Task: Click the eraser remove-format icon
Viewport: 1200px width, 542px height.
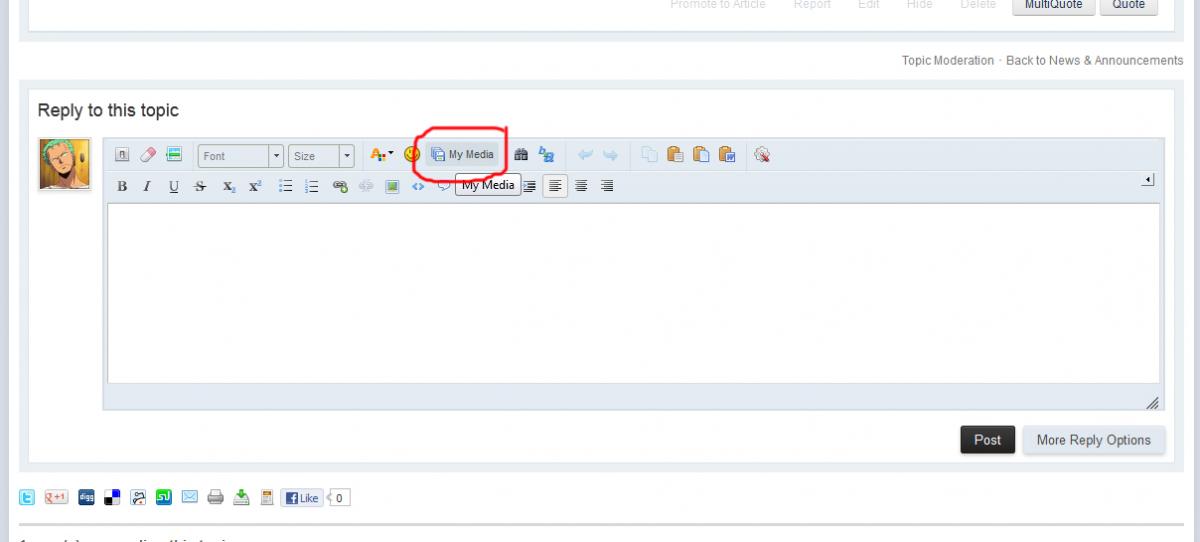Action: tap(148, 155)
